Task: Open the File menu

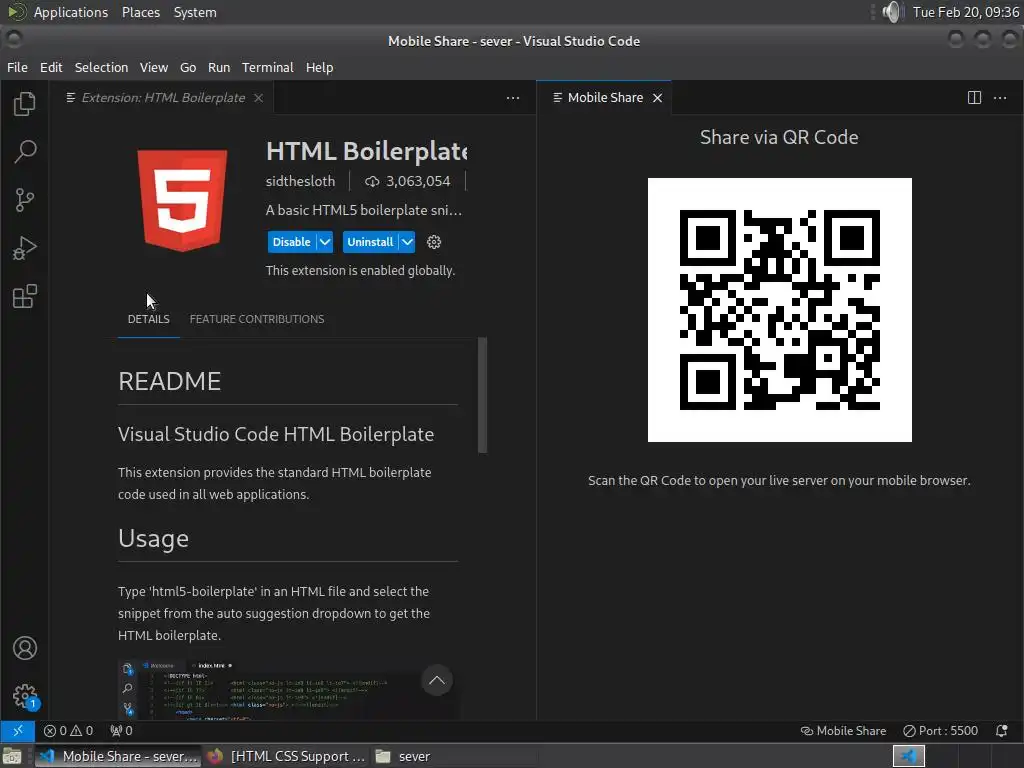Action: coord(17,67)
